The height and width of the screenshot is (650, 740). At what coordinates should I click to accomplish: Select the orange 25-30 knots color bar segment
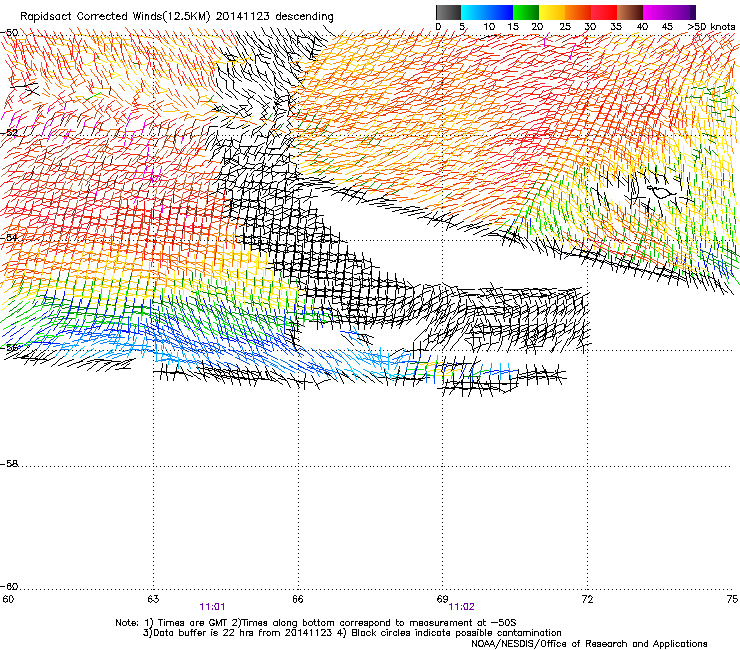click(578, 12)
